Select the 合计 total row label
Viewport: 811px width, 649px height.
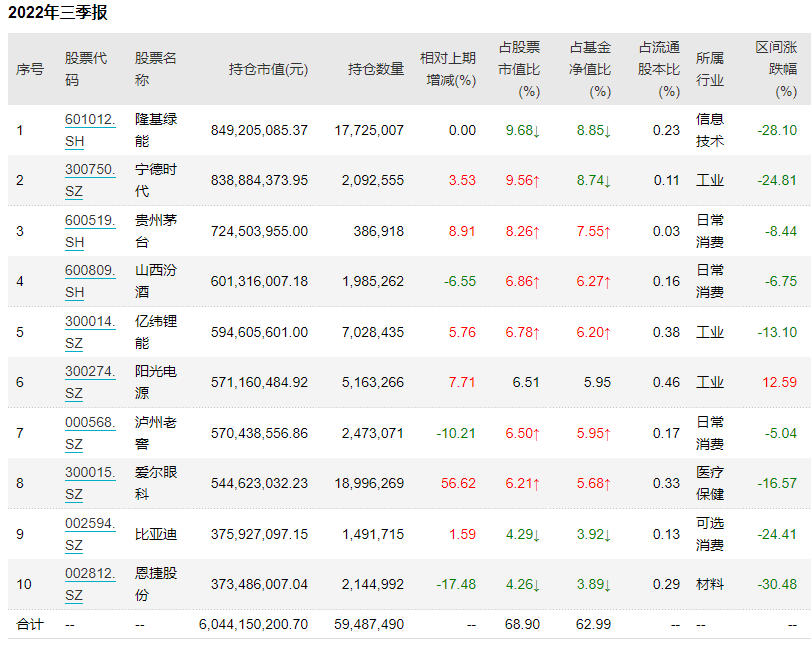click(x=30, y=624)
